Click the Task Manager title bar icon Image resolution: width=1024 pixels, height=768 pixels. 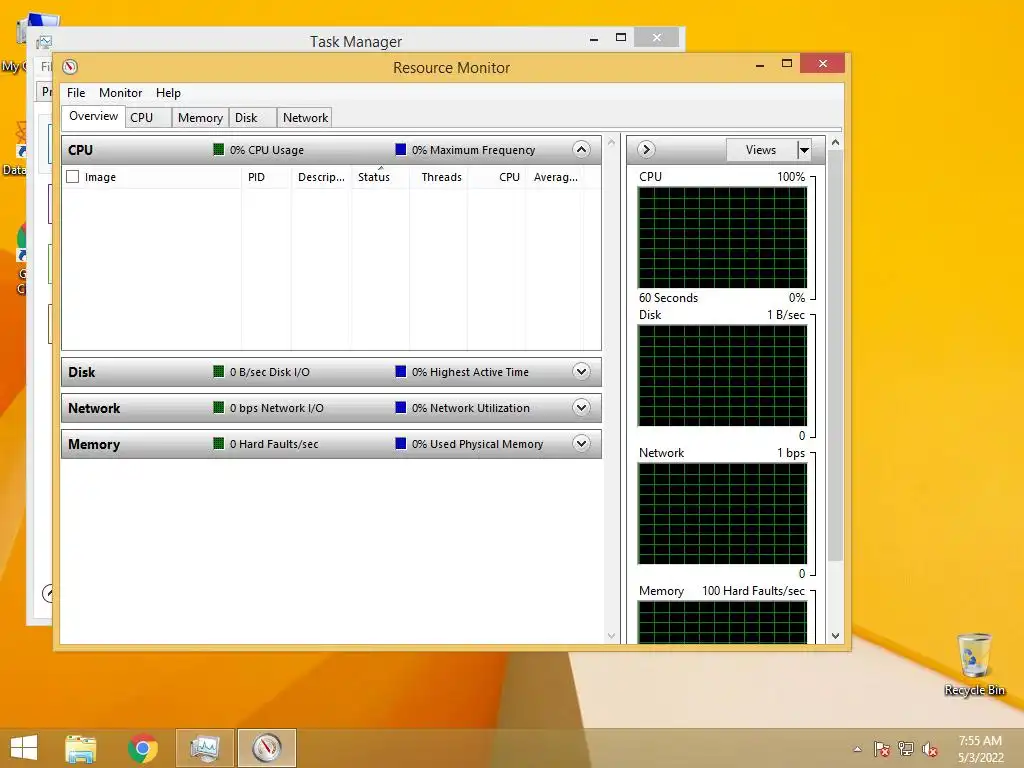44,42
